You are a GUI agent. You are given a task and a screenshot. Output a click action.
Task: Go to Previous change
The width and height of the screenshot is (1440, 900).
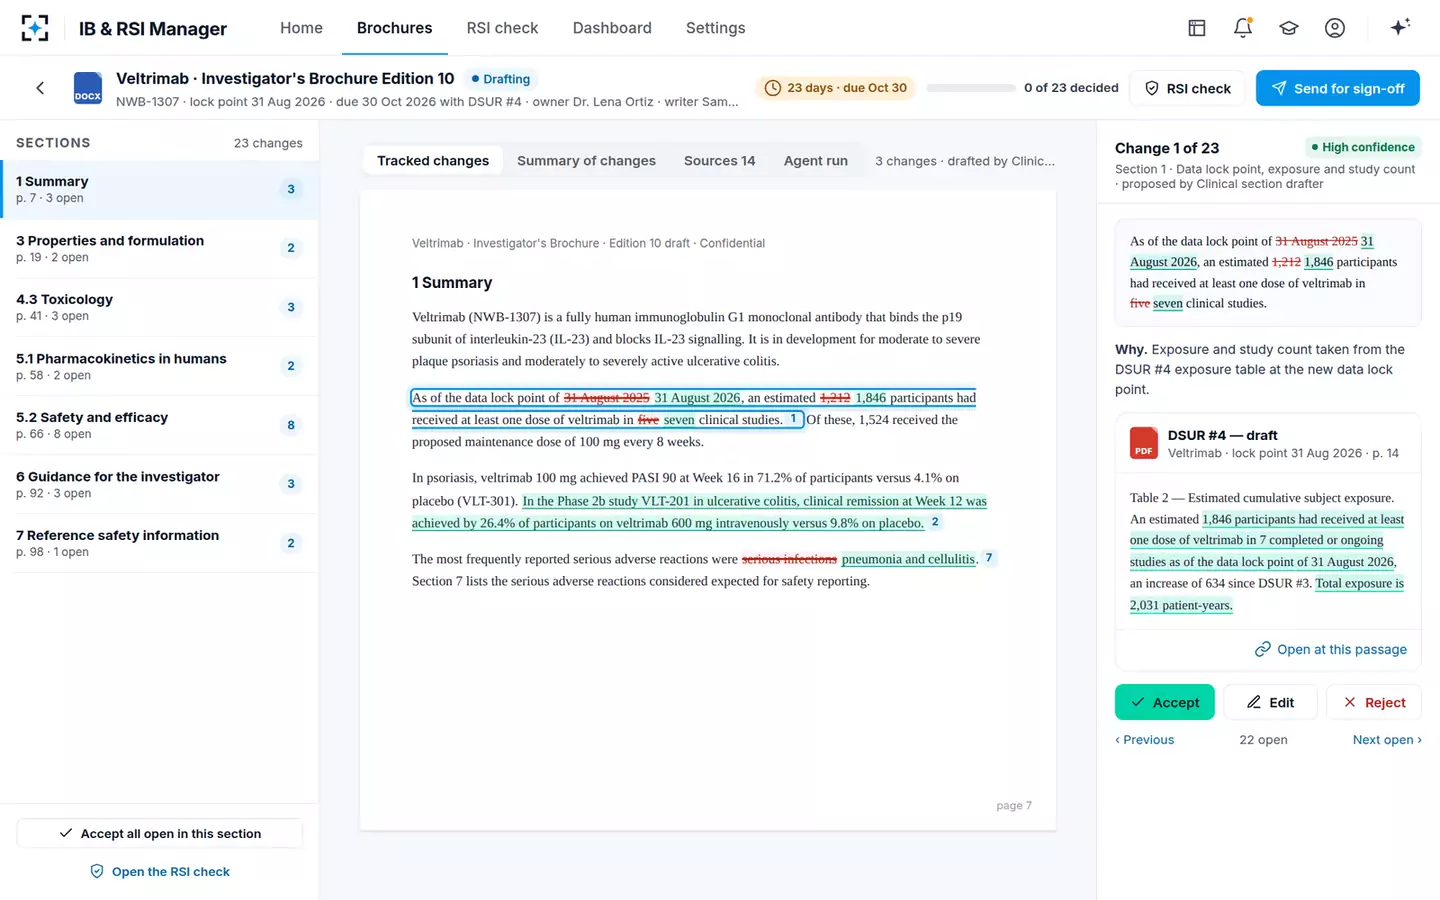(1145, 740)
